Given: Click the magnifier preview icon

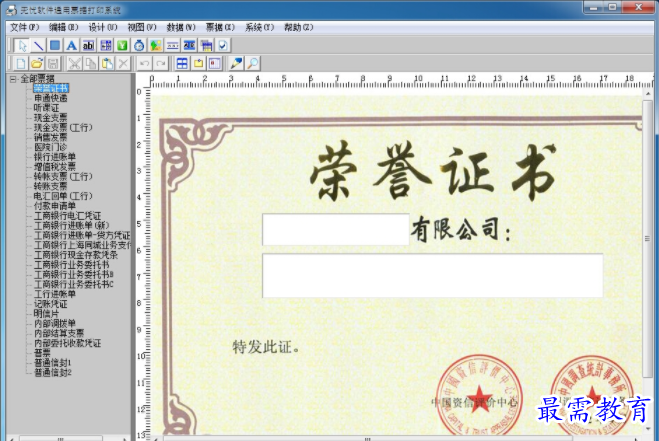Looking at the screenshot, I should (x=253, y=63).
